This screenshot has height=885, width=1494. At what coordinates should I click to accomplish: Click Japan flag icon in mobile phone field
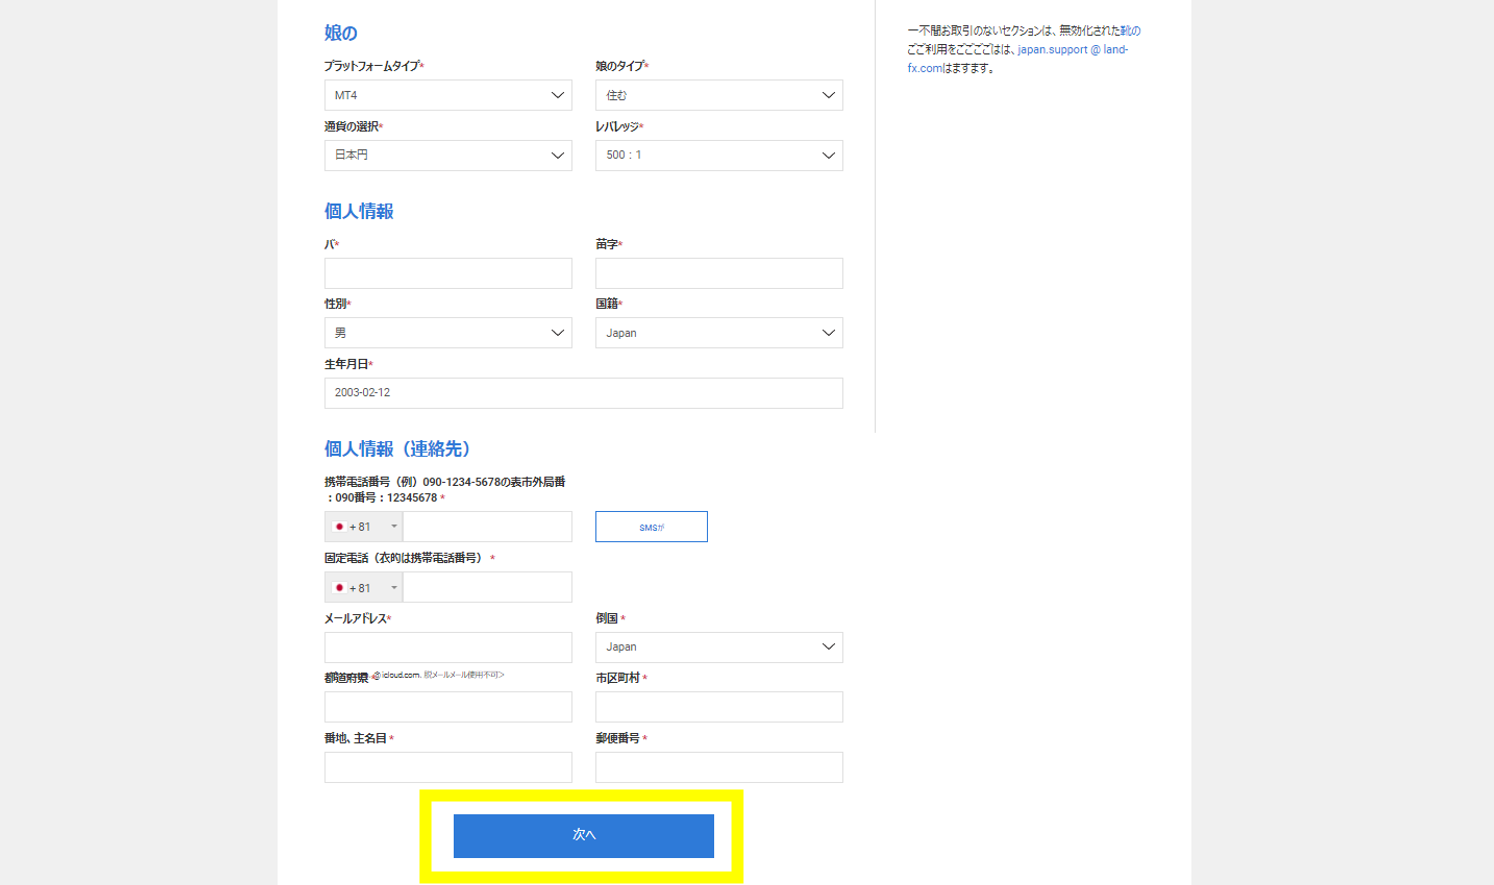click(339, 527)
